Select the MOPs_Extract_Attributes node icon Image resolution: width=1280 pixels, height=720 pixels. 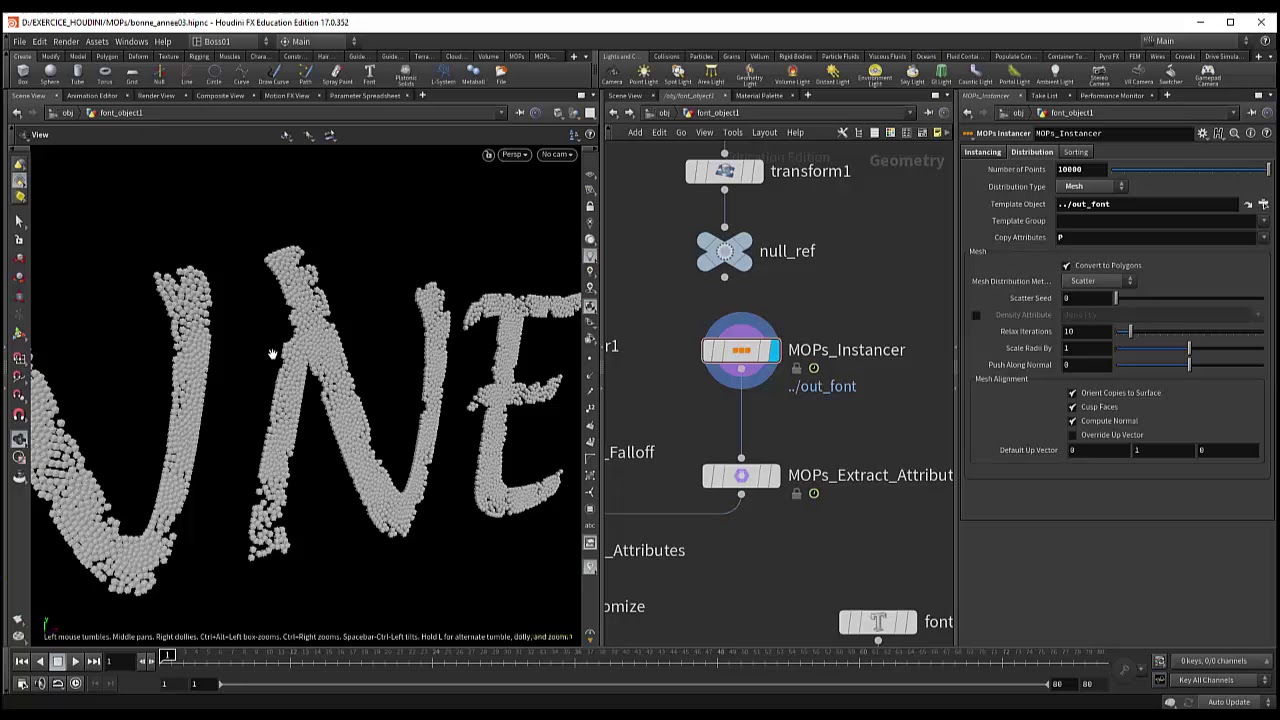coord(741,476)
